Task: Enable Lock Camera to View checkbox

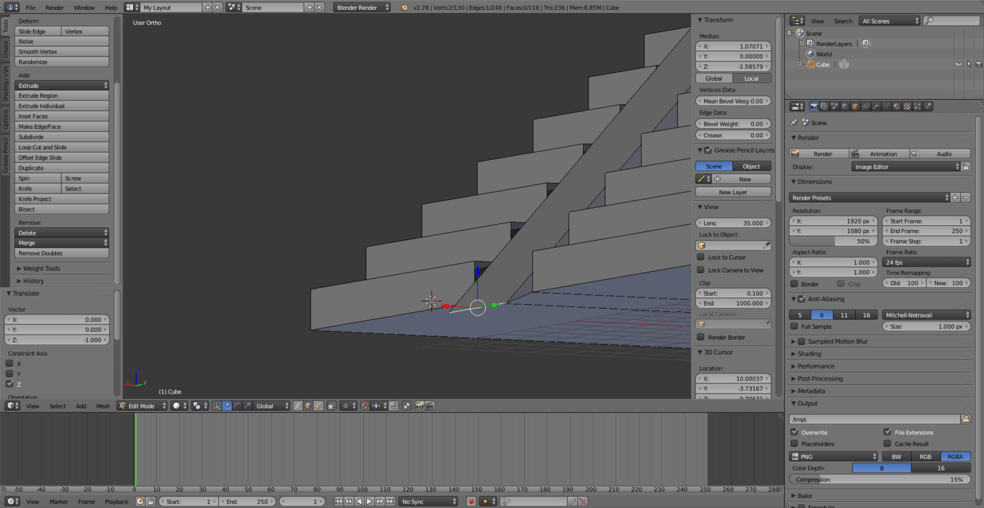Action: point(701,270)
